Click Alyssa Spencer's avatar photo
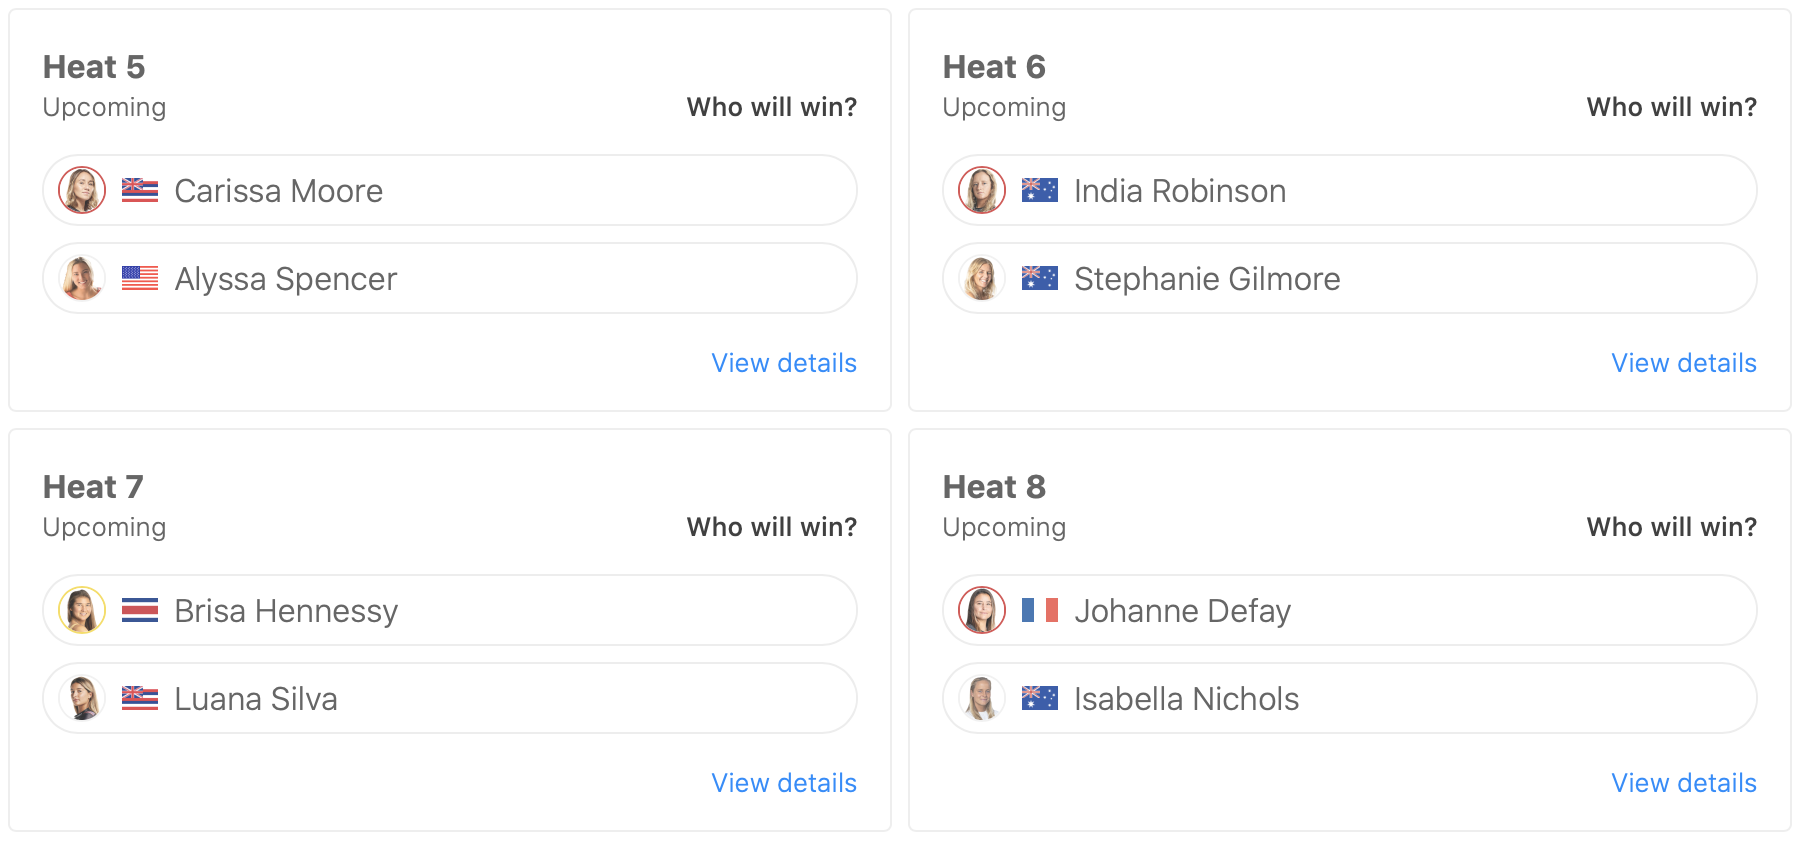The image size is (1800, 844). 82,278
